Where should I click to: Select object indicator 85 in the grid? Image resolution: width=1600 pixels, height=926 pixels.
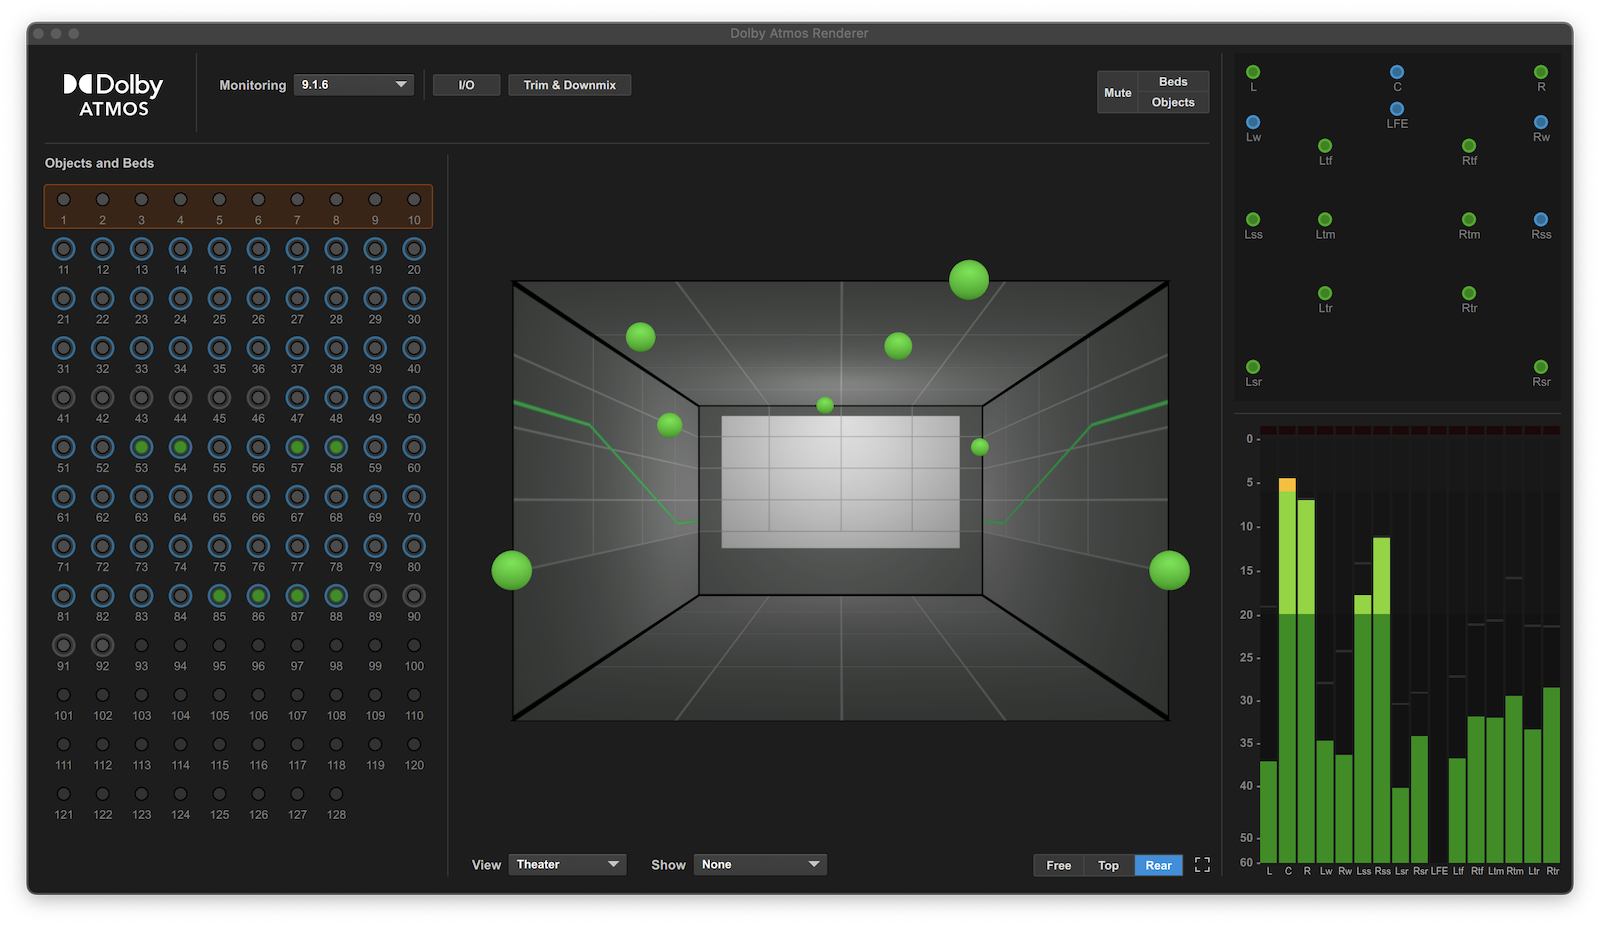tap(219, 597)
